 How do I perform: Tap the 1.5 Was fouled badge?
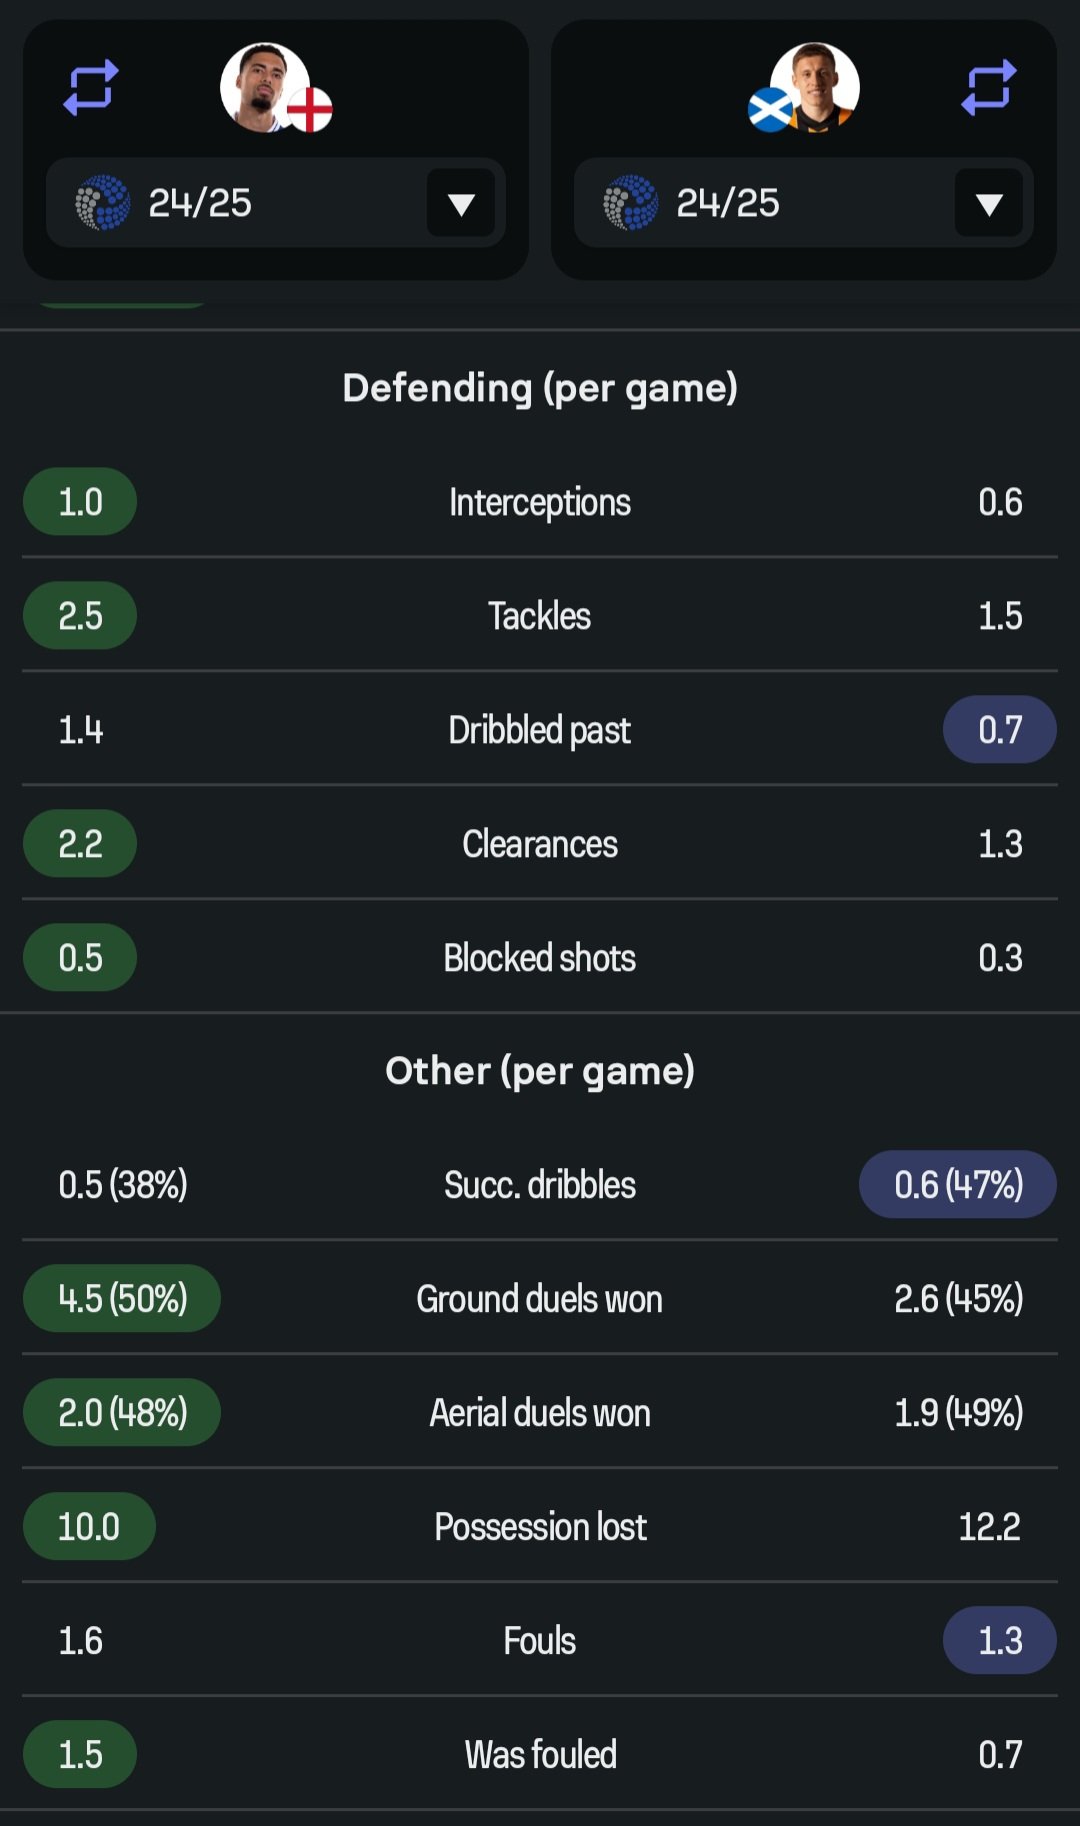80,1755
